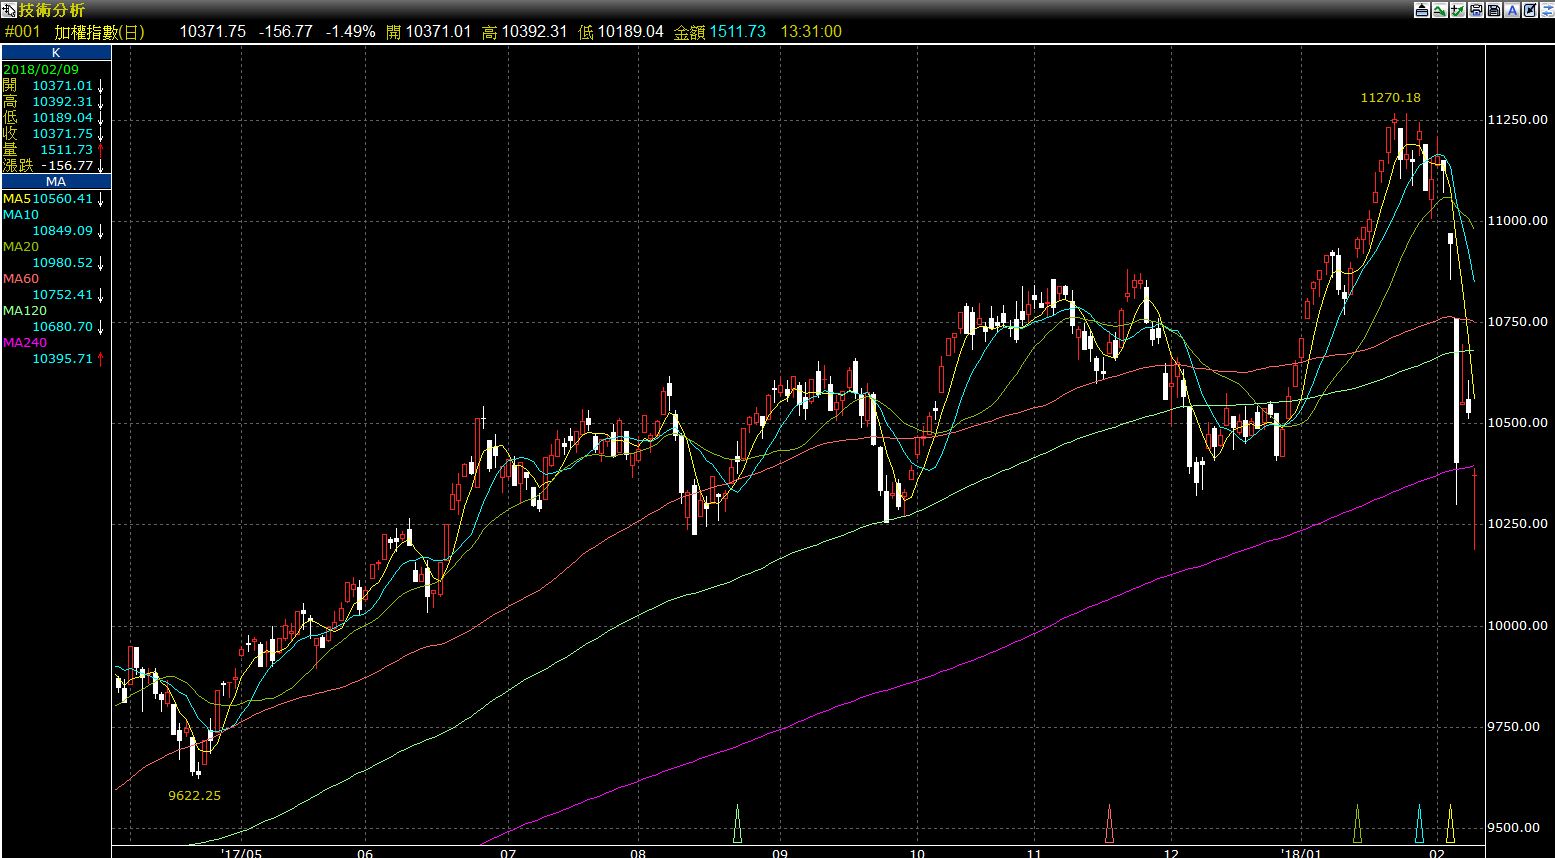The width and height of the screenshot is (1555, 858).
Task: Click the green-yellow event marker near 09
Action: pyautogui.click(x=738, y=823)
